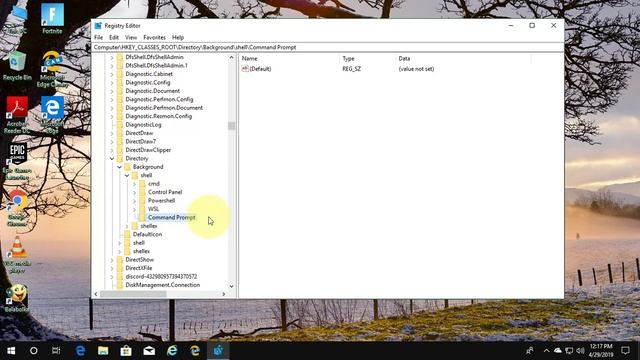Open the Edit menu
This screenshot has height=360, width=640.
tap(114, 38)
